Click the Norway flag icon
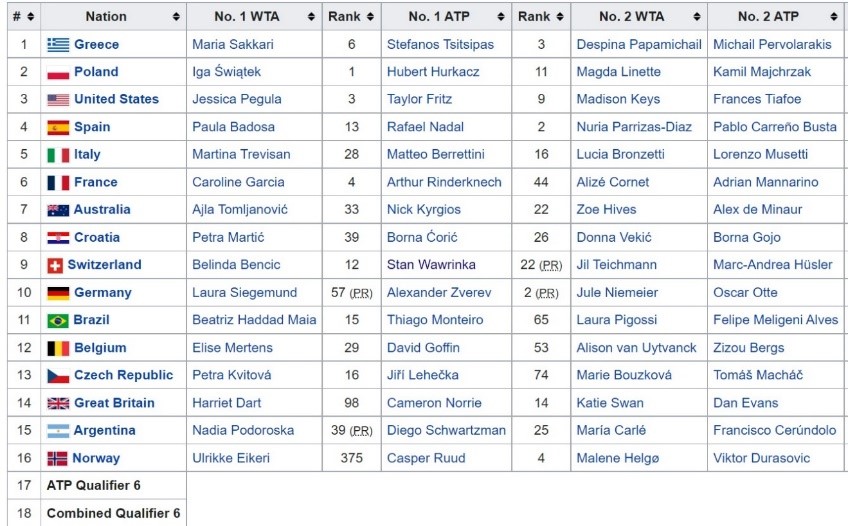This screenshot has width=848, height=526. [x=57, y=458]
